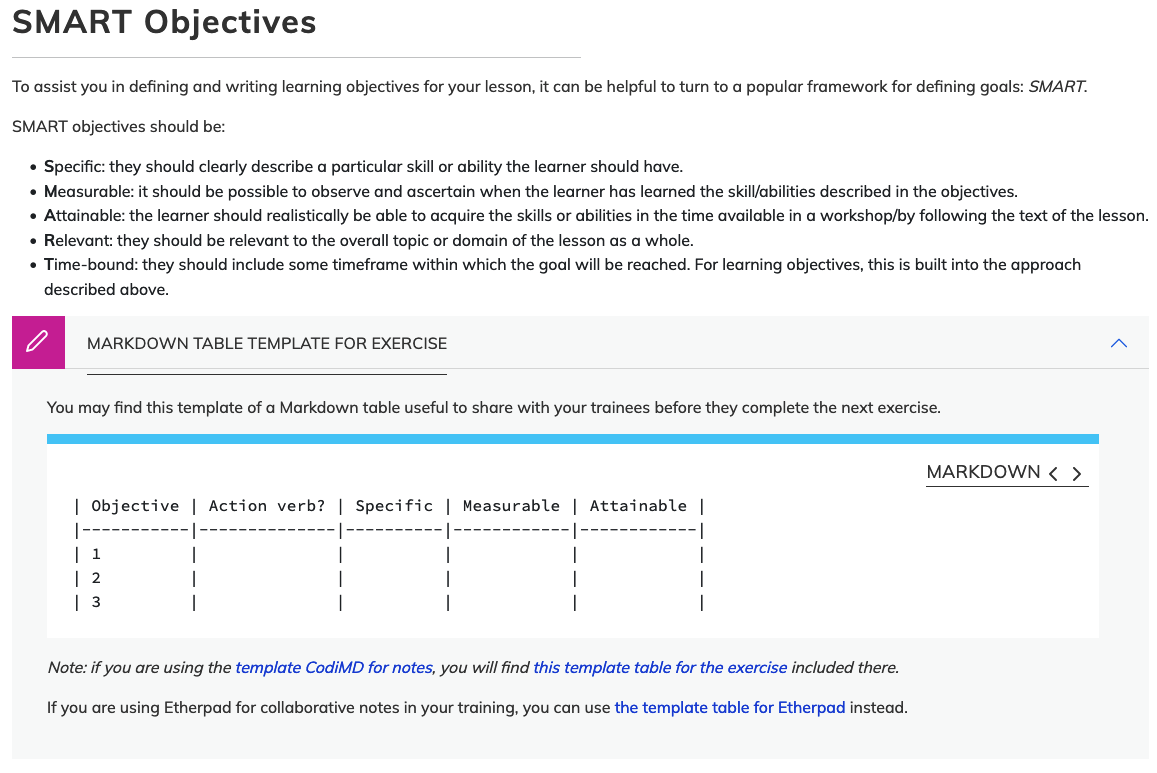Click the Objective column header in the snippet
Screen dimensions: 1157x773
[135, 505]
